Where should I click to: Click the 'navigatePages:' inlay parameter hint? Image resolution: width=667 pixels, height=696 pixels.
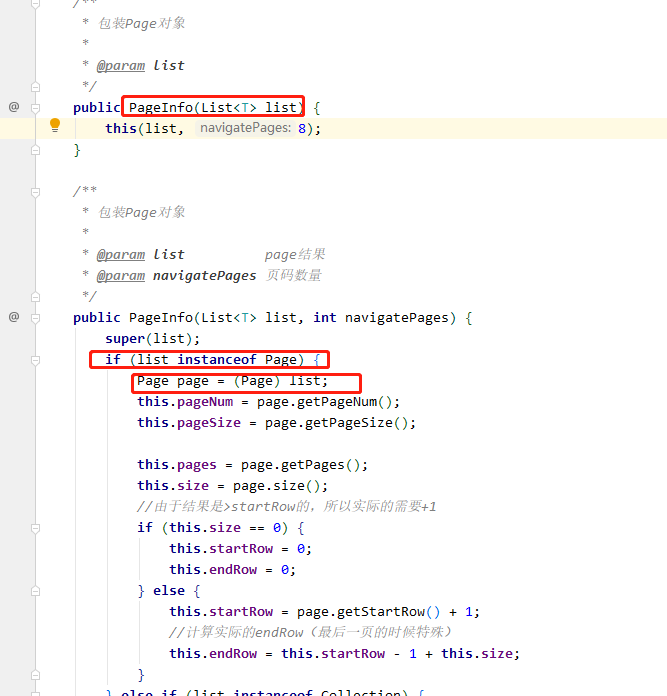pyautogui.click(x=245, y=128)
